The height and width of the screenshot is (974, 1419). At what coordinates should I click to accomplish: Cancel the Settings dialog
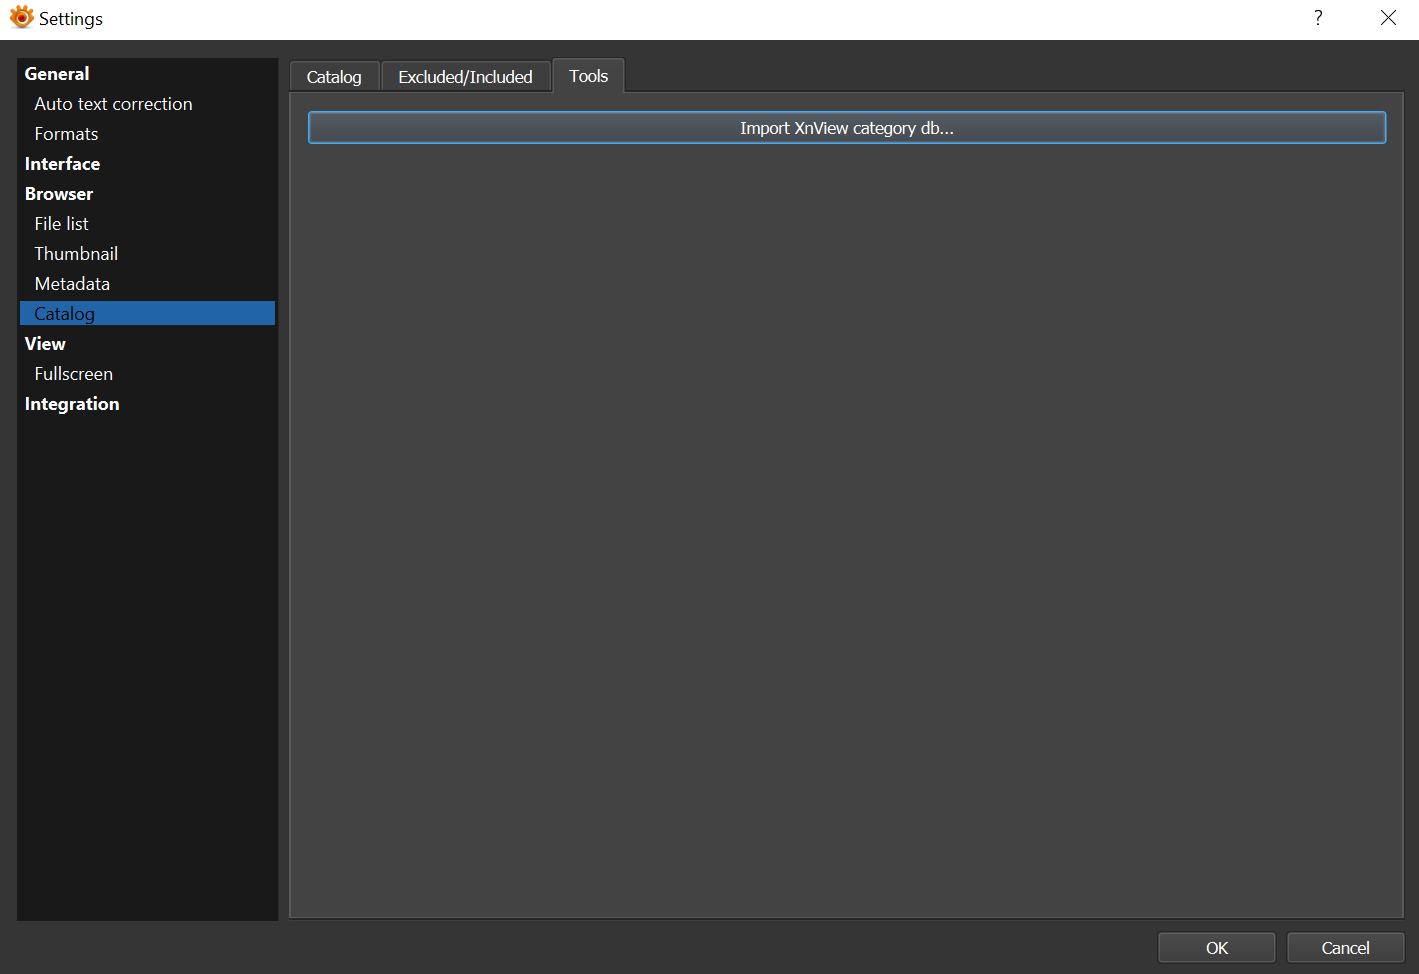(1345, 948)
